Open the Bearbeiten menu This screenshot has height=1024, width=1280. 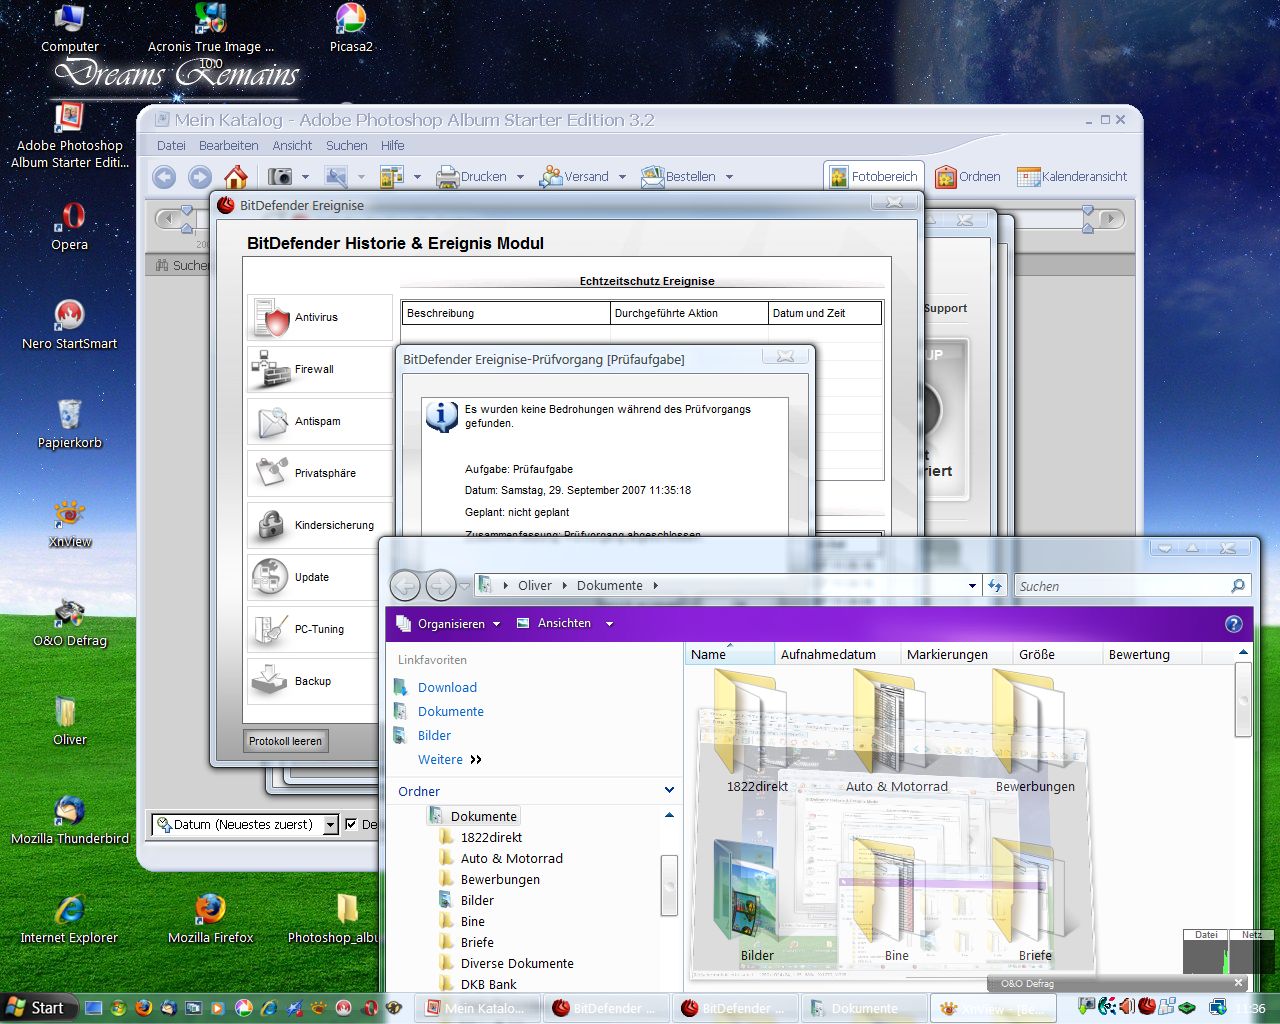228,146
